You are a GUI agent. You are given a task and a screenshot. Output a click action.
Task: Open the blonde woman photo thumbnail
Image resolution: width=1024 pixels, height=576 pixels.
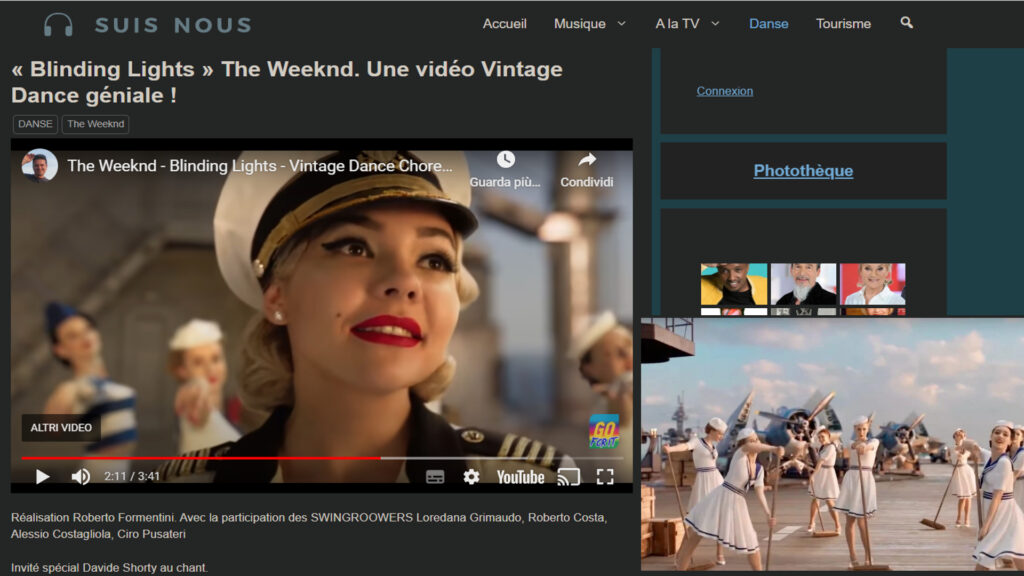pyautogui.click(x=872, y=284)
